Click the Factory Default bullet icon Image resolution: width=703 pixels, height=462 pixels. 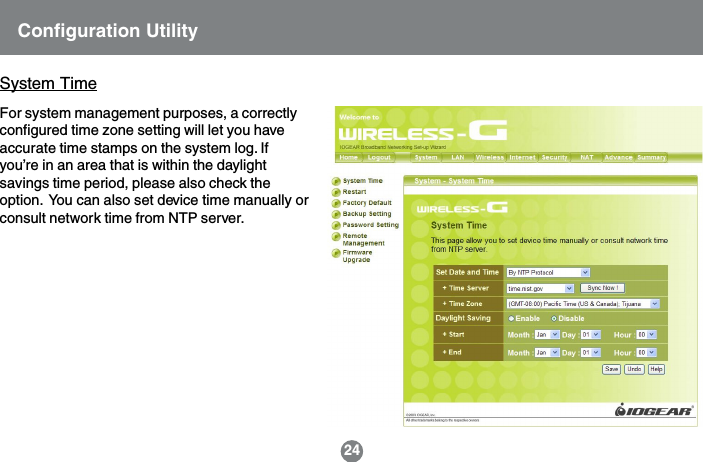click(x=336, y=203)
